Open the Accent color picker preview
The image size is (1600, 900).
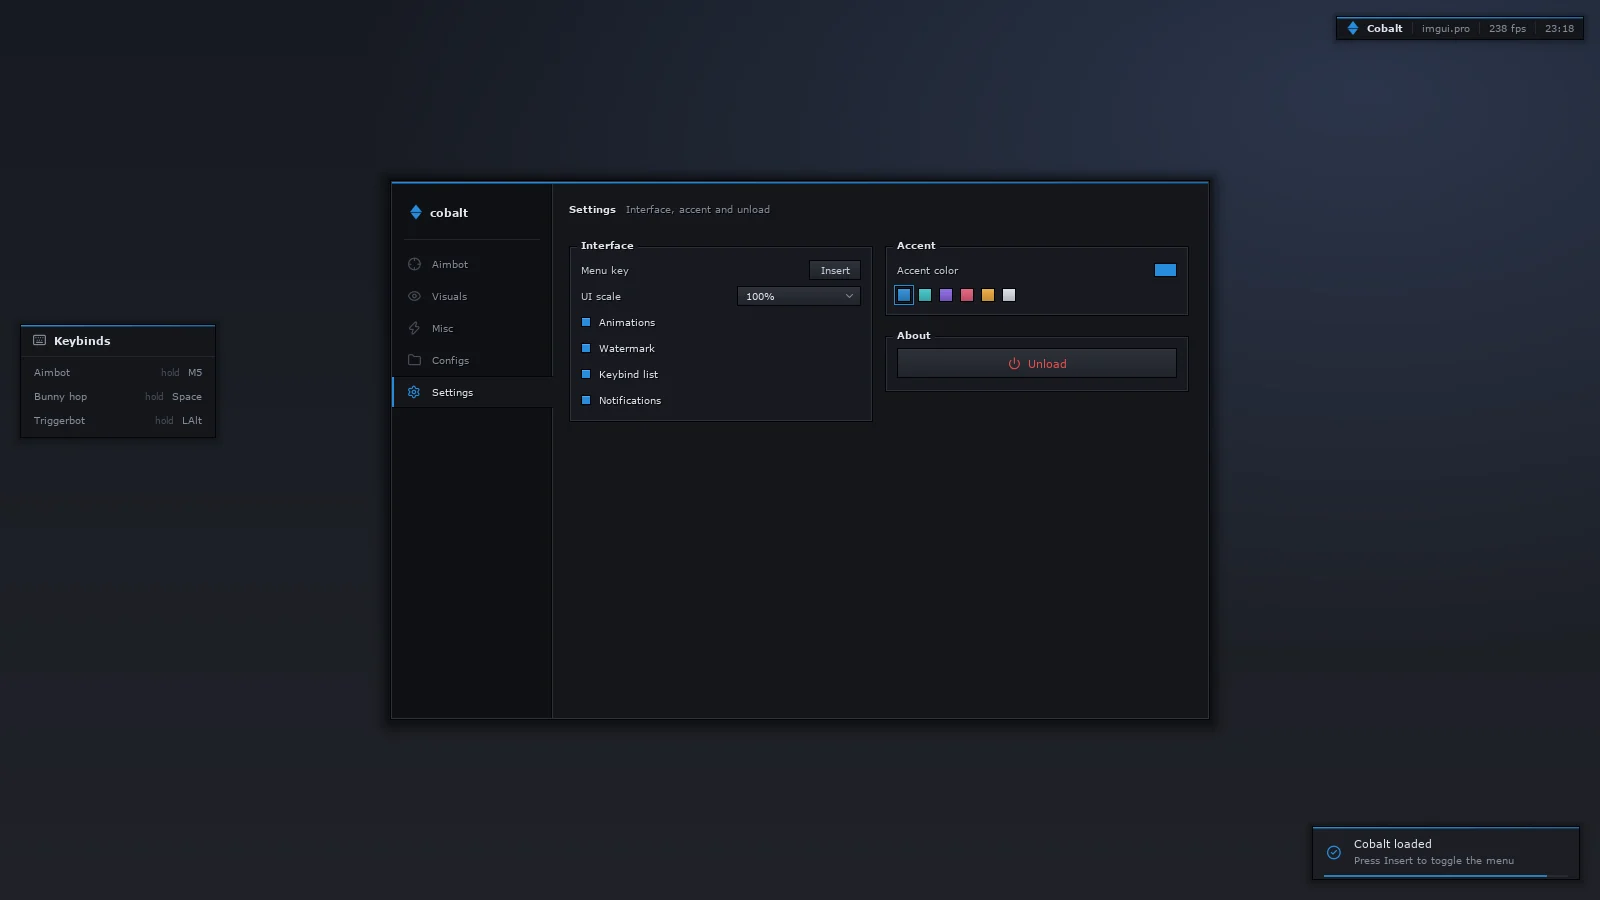1165,270
